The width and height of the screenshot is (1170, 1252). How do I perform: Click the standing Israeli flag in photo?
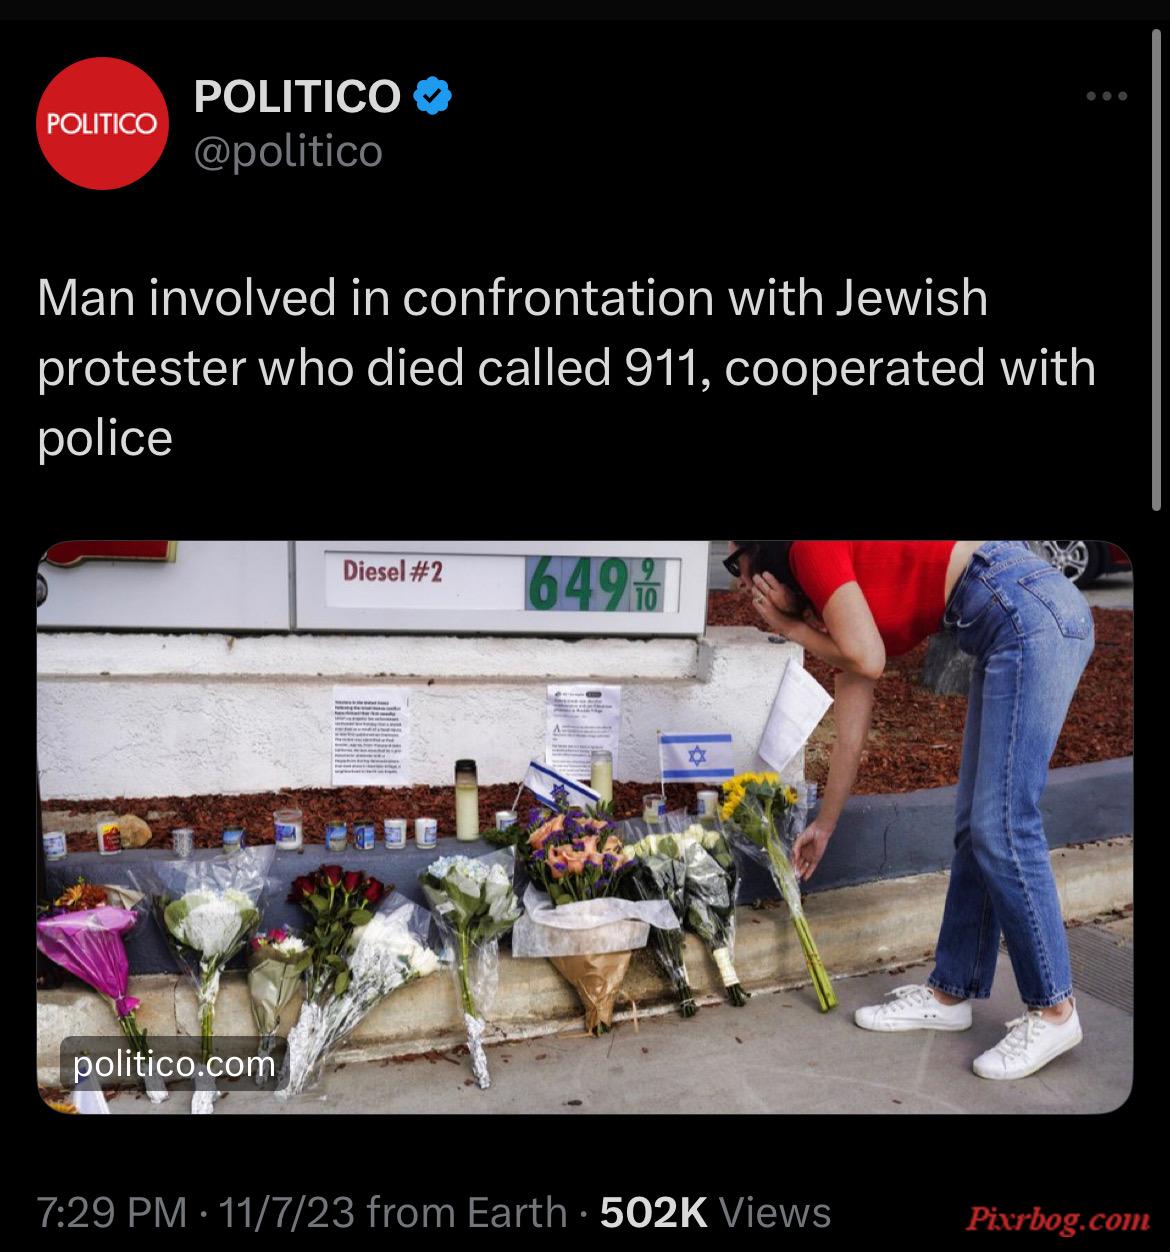pyautogui.click(x=696, y=757)
